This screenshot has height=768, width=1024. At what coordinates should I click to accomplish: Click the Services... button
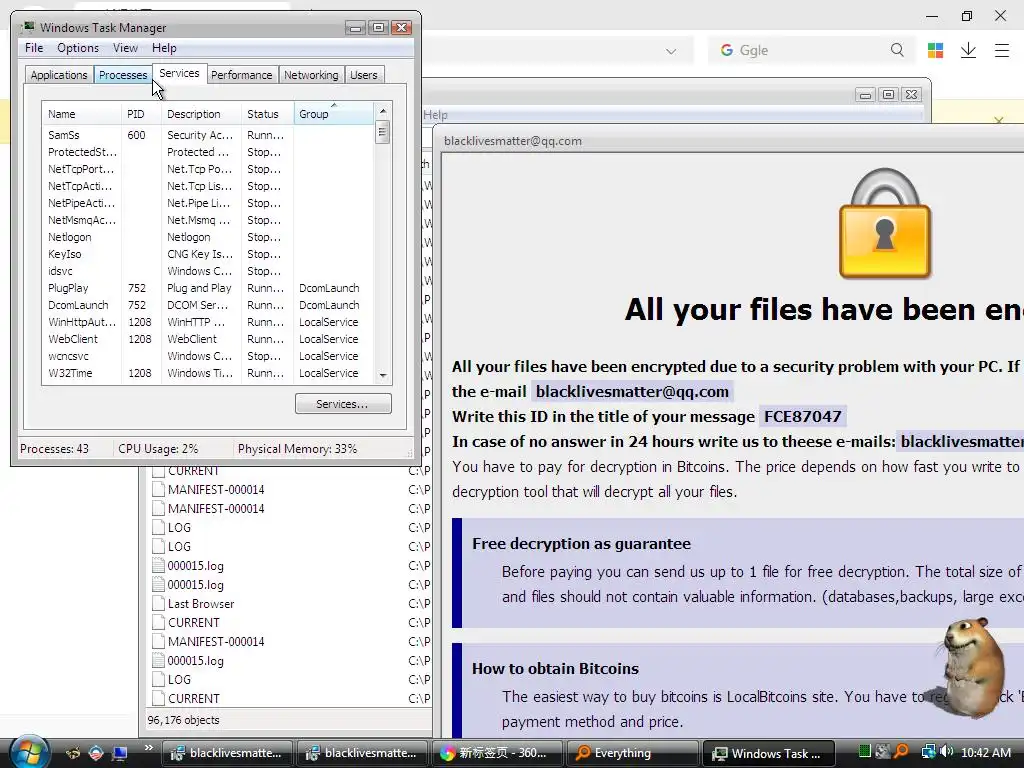(343, 404)
